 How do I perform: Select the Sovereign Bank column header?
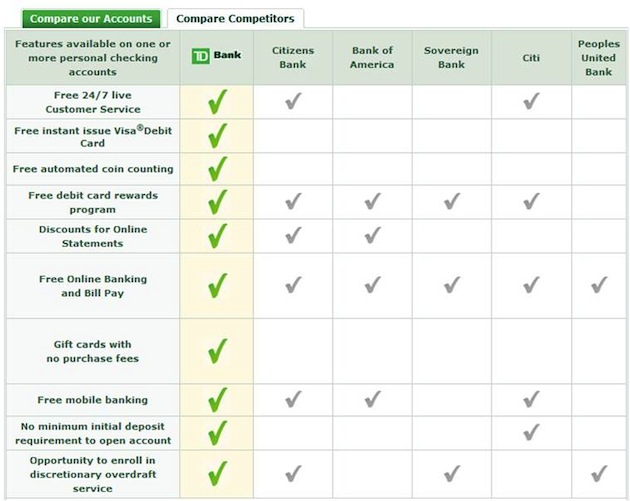[x=451, y=57]
